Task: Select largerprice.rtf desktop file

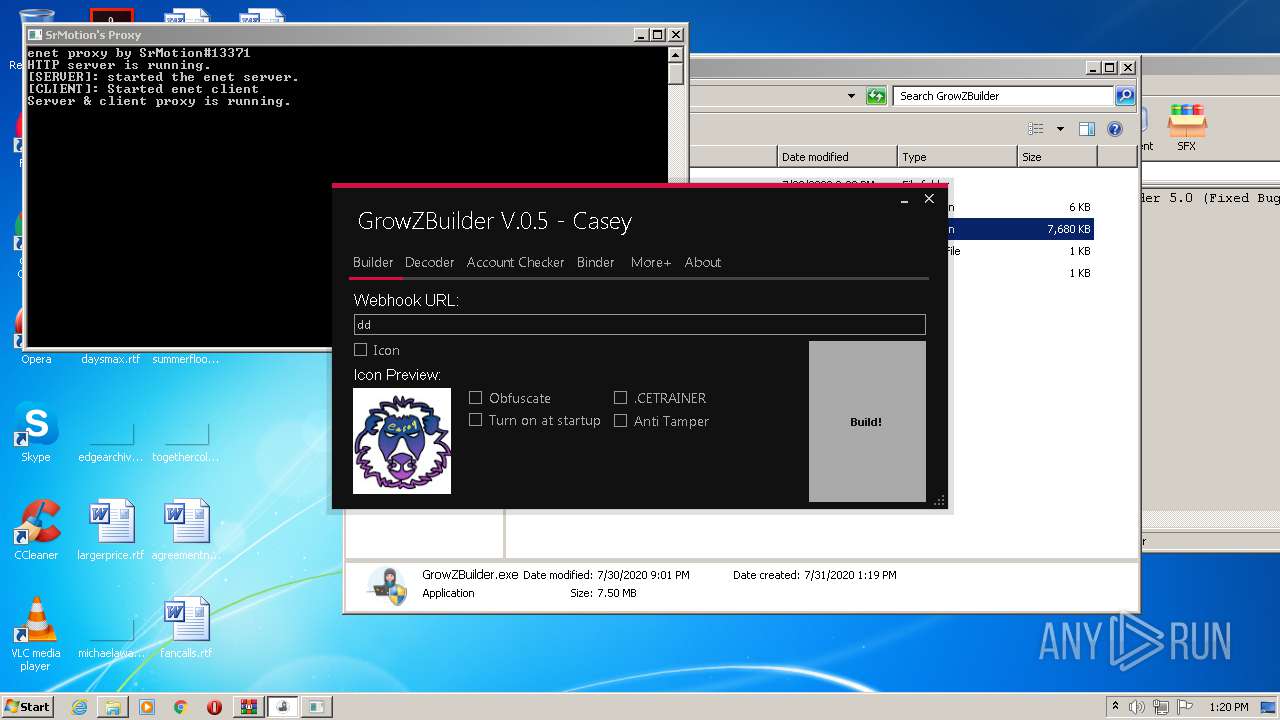Action: 111,530
